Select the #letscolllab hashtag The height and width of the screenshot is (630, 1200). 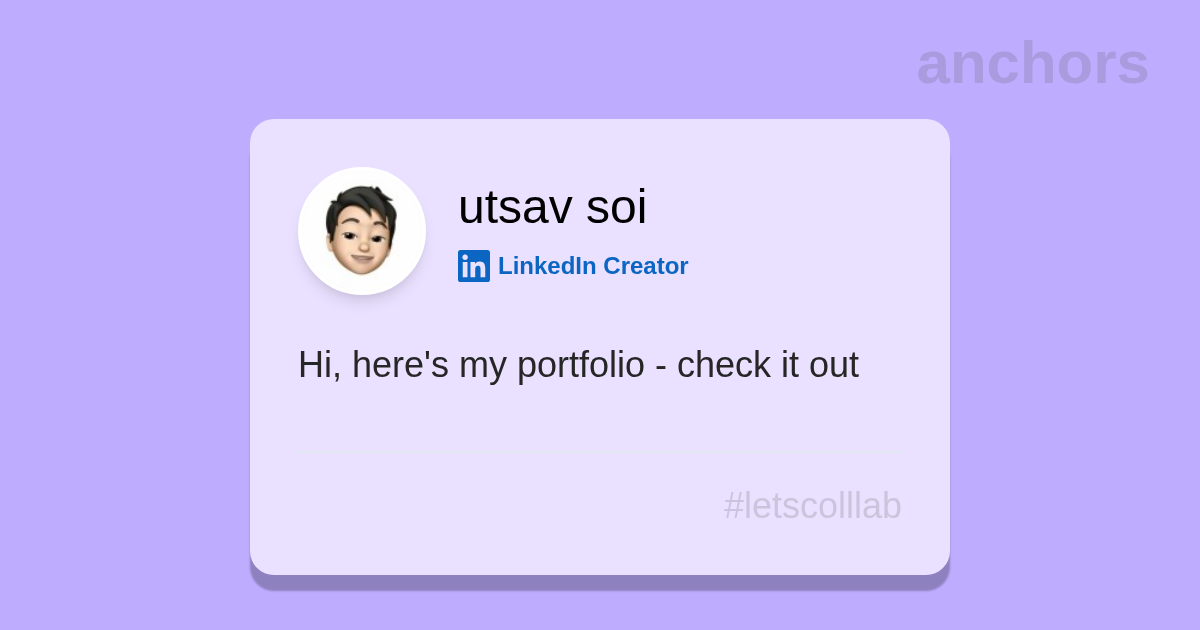click(x=812, y=506)
